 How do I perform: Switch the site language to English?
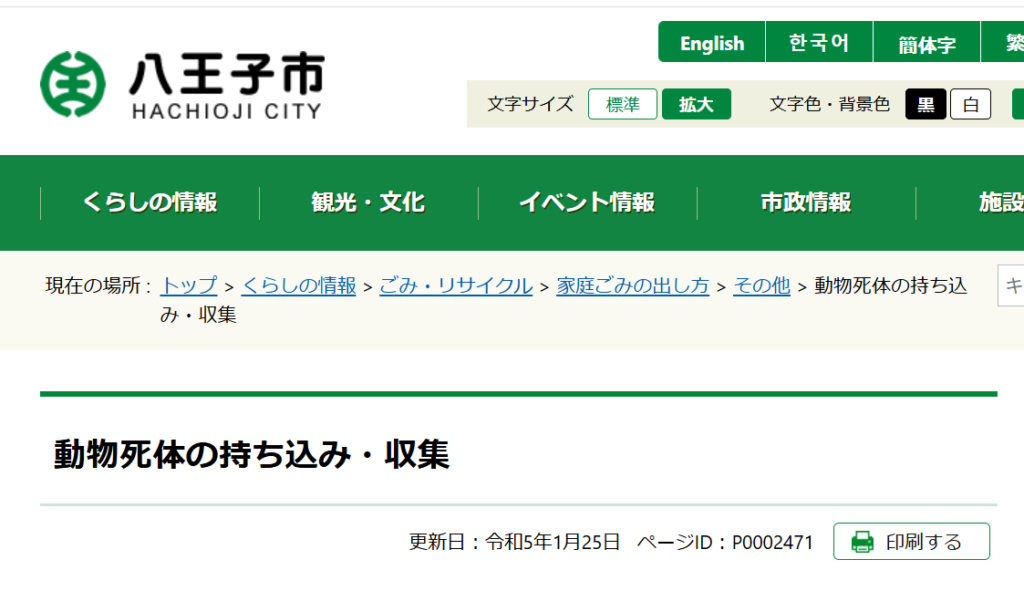tap(712, 43)
